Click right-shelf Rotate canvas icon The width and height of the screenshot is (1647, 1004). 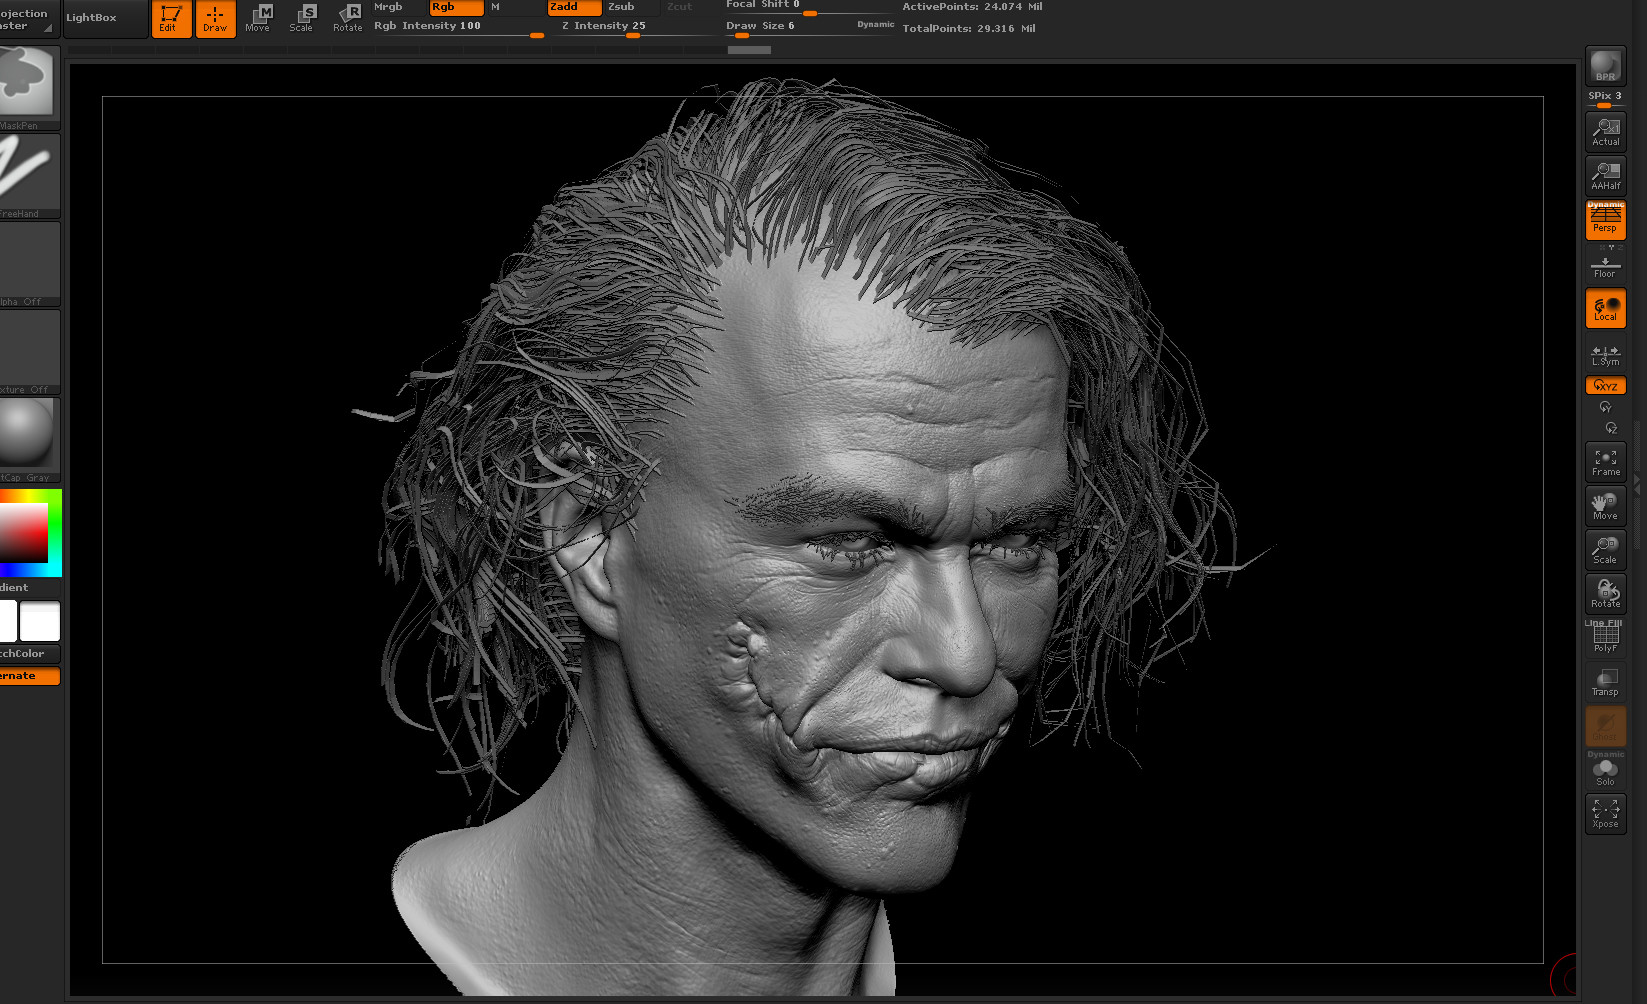[1605, 594]
